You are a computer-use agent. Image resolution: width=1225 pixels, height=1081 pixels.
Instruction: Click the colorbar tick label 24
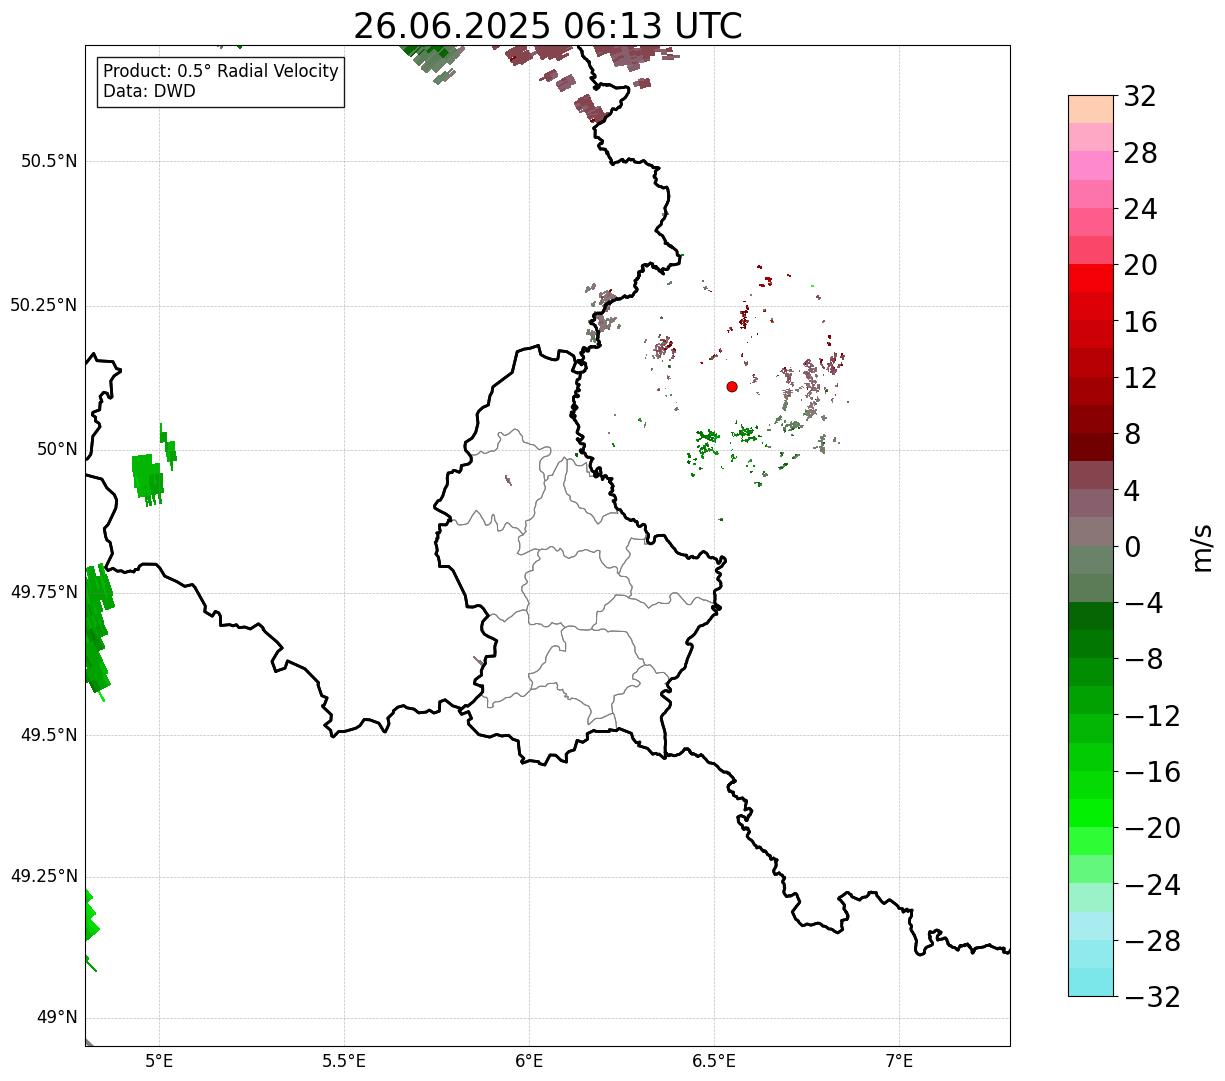point(1140,210)
